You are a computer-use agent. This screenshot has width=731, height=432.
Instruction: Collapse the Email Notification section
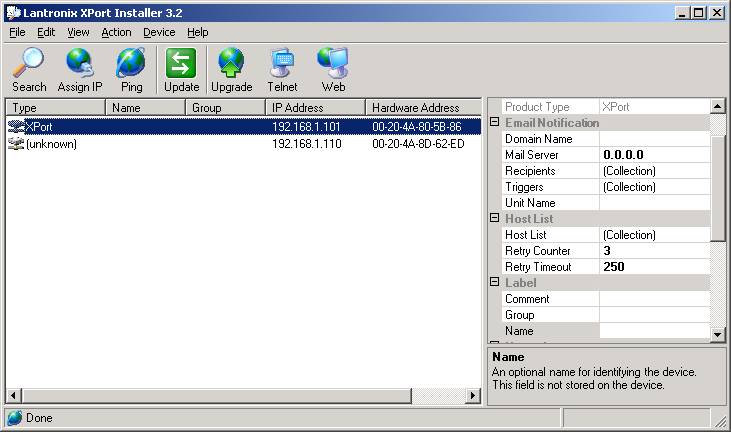tap(495, 122)
